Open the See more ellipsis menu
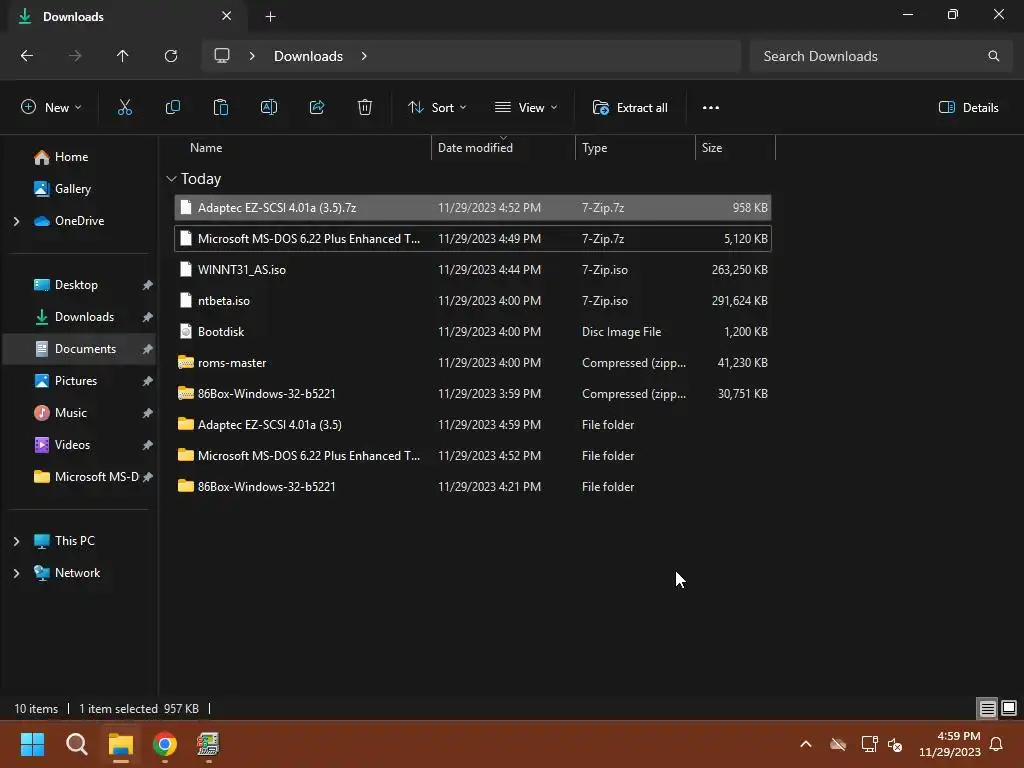 click(x=711, y=108)
